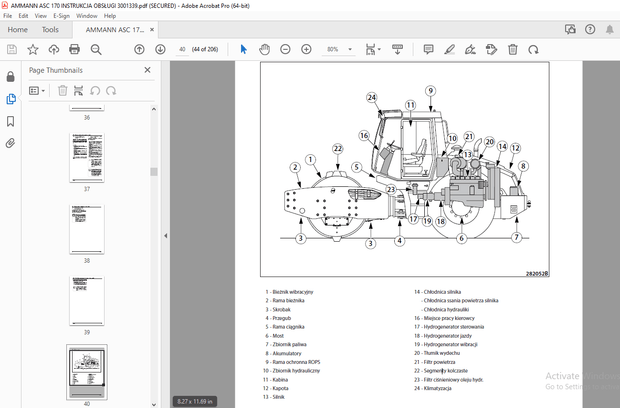Add the document to starred with the star icon
The width and height of the screenshot is (620, 408).
tap(33, 49)
